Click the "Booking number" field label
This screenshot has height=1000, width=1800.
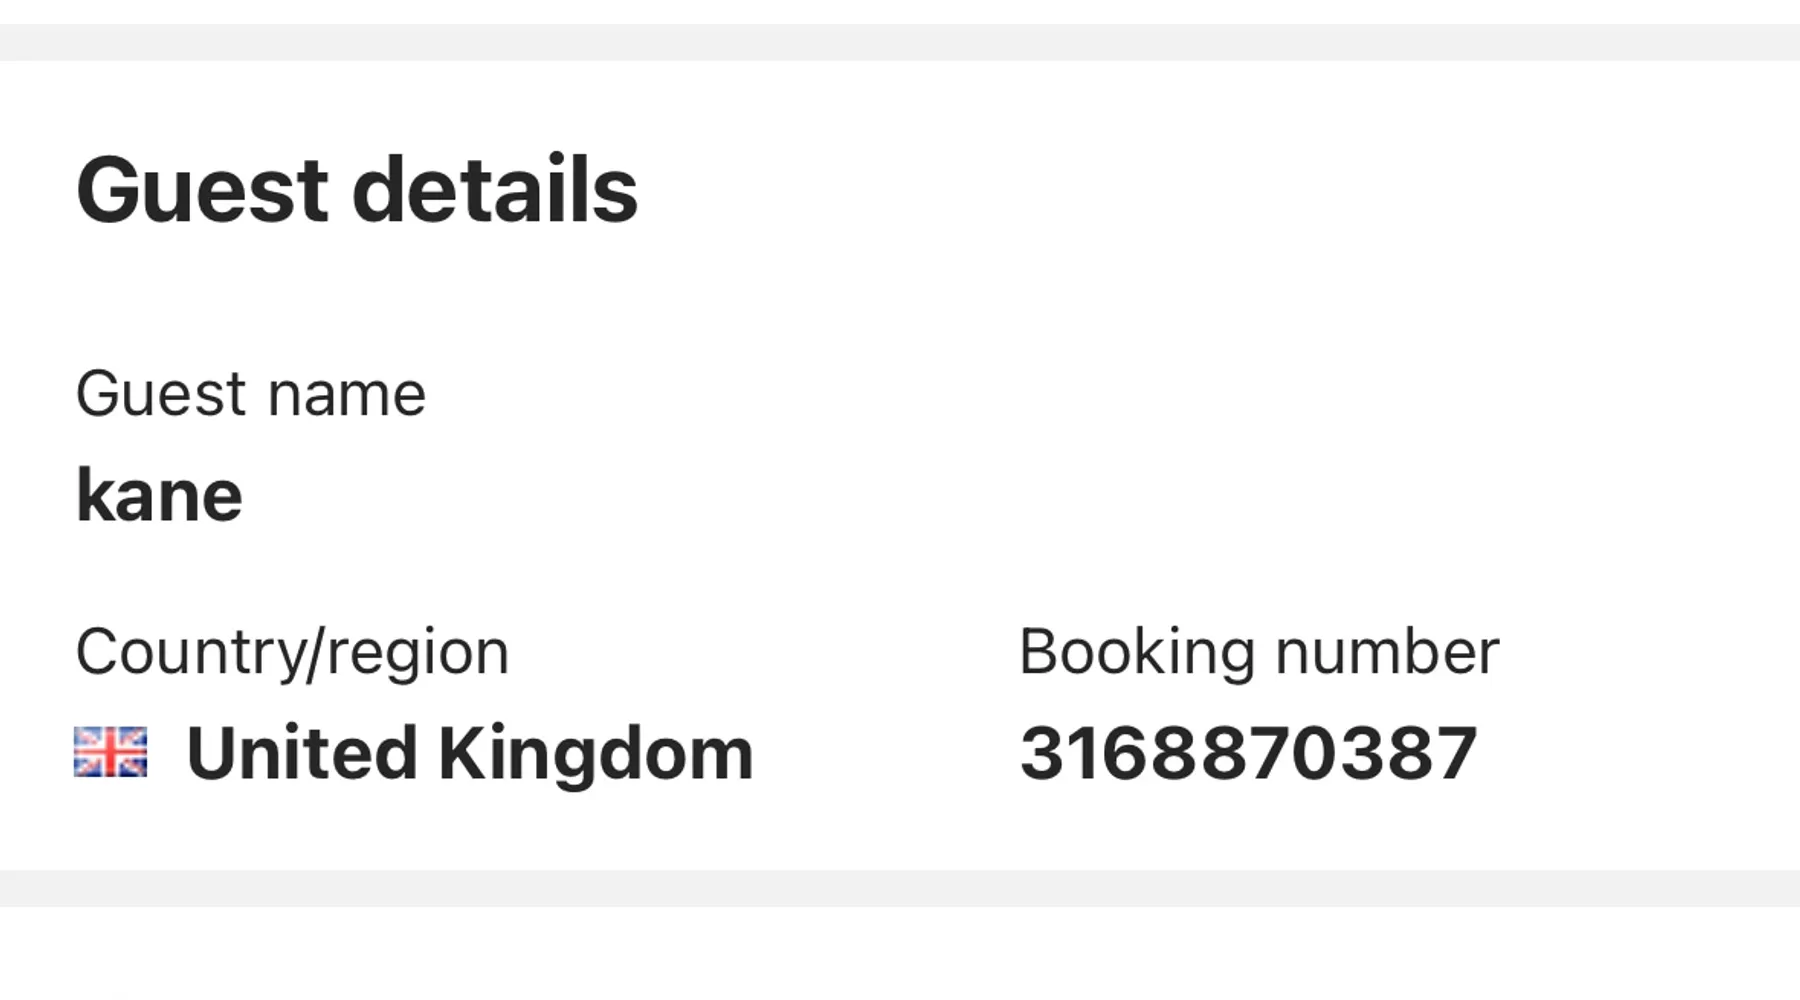pos(1259,652)
